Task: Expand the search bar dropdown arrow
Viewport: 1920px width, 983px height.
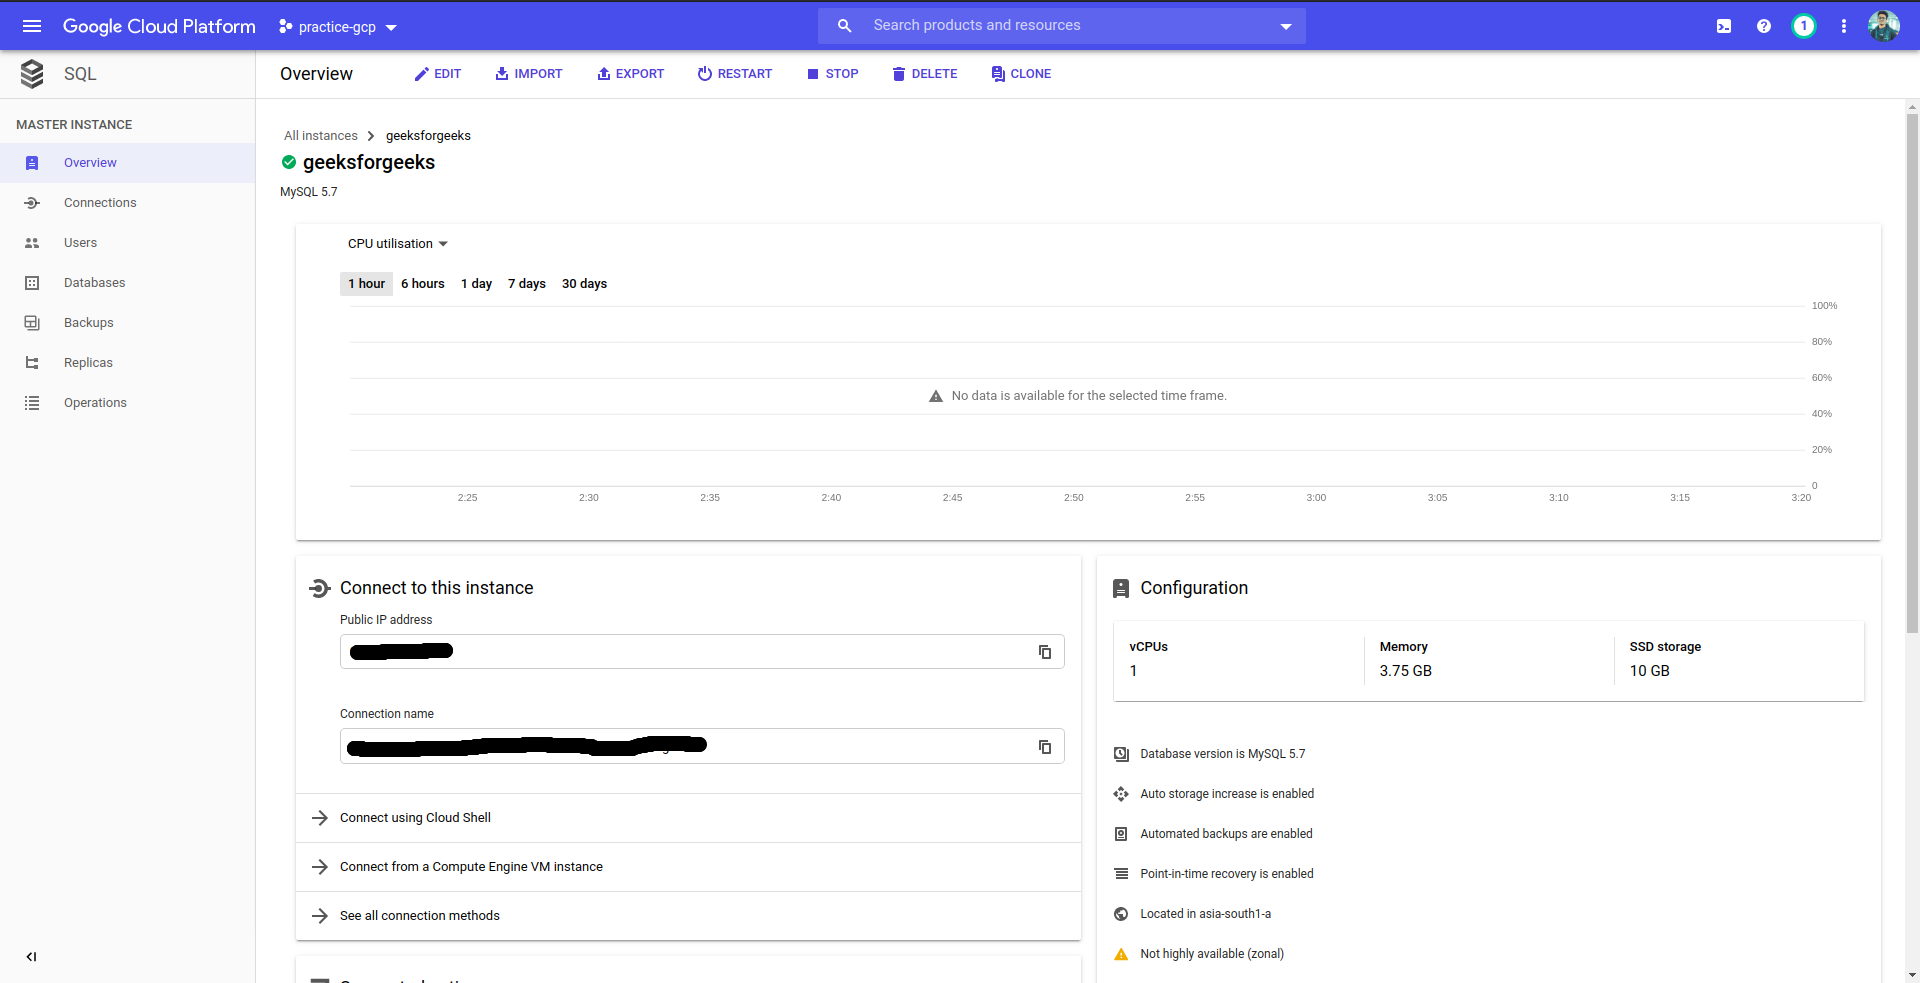Action: (x=1286, y=27)
